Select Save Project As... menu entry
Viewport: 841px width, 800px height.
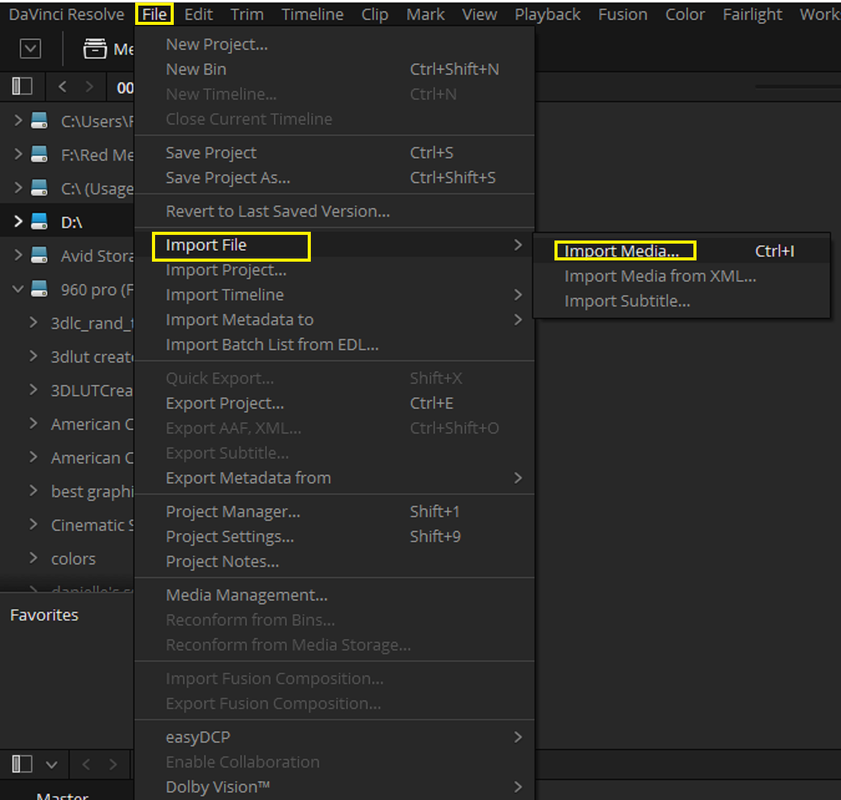[335, 177]
